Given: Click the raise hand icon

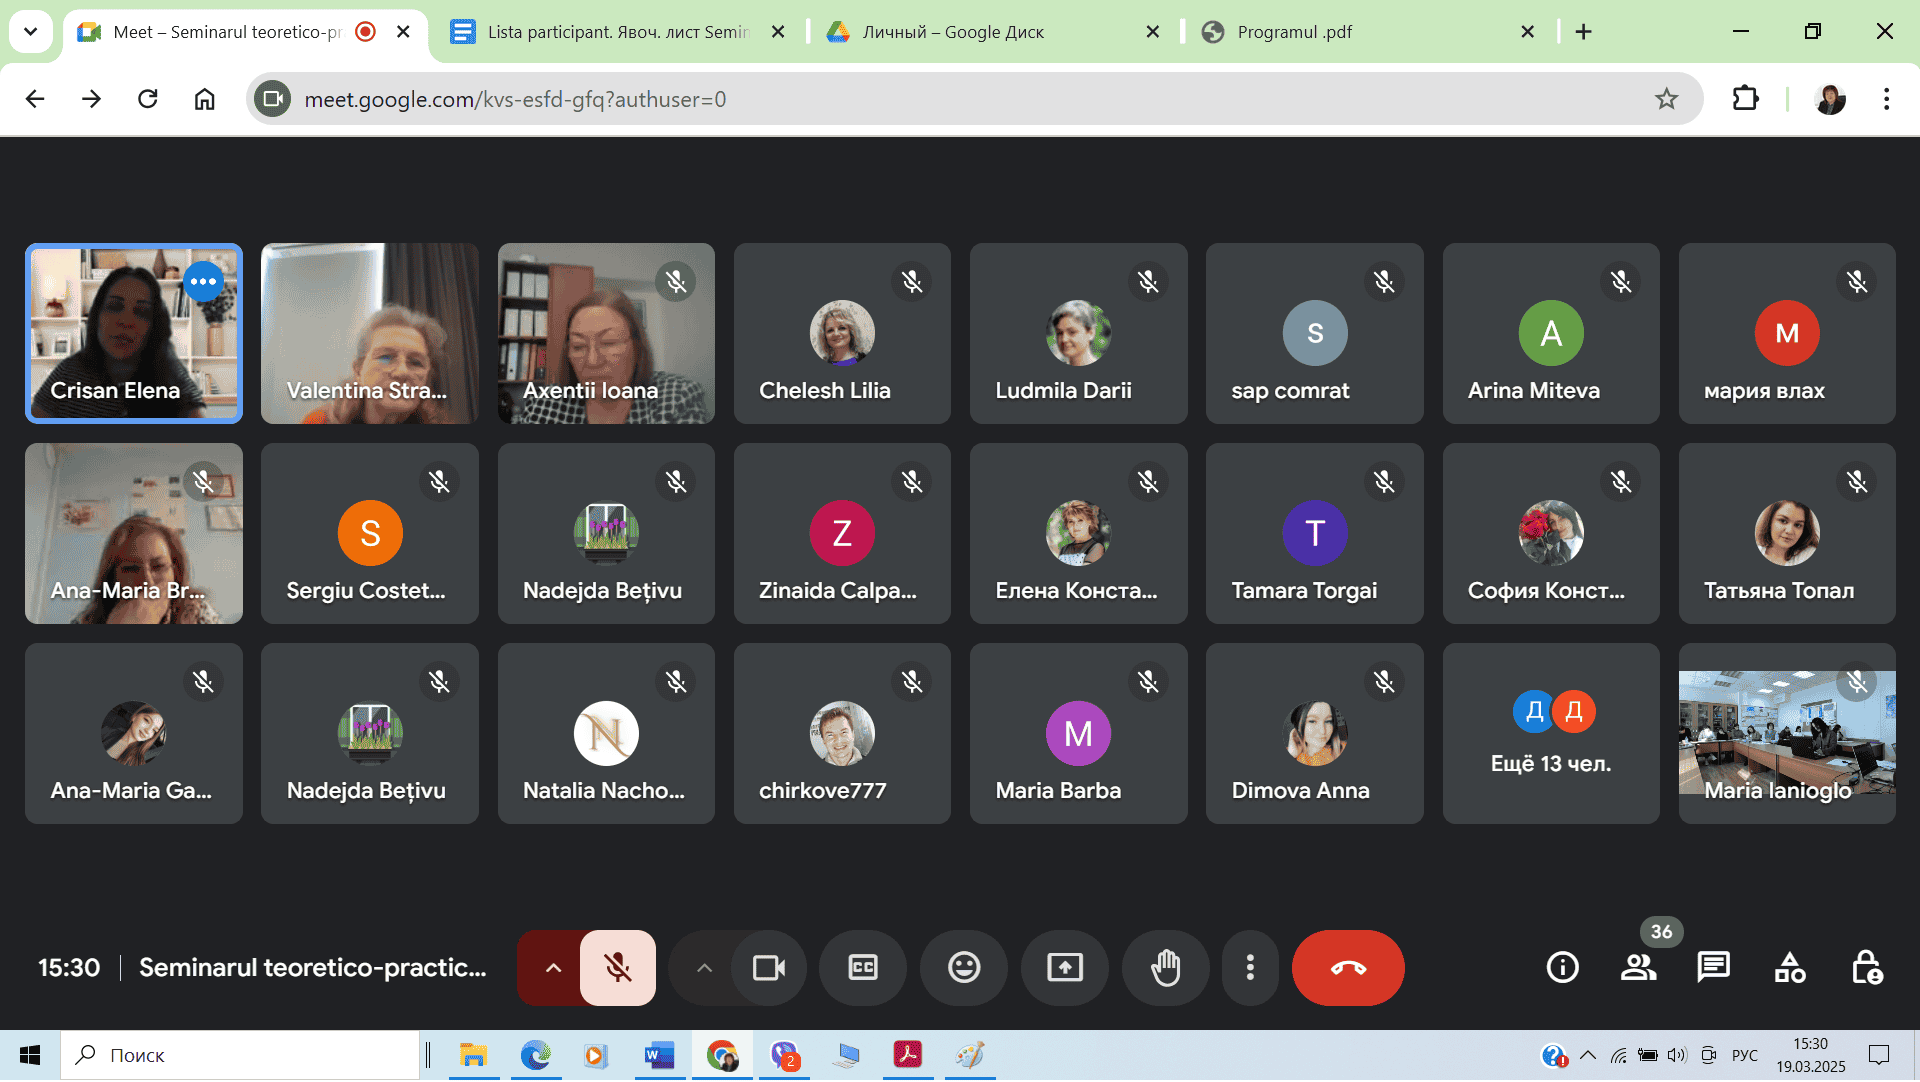Looking at the screenshot, I should 1165,968.
